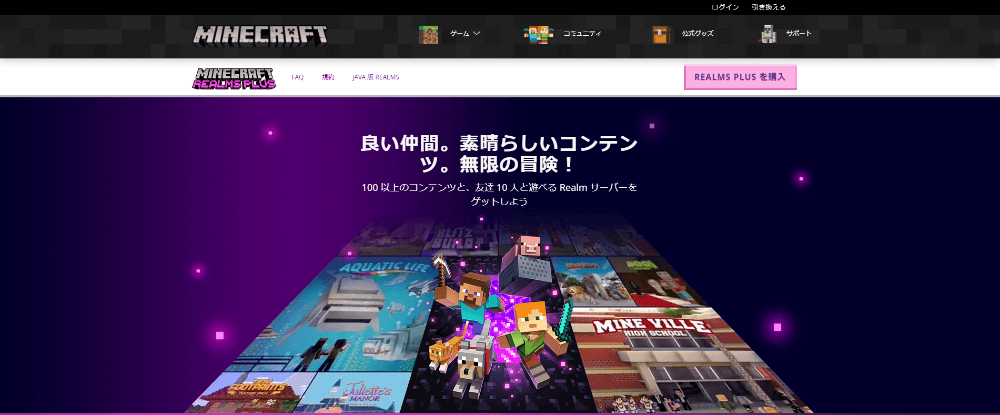Select the Footprints content tile
1000x415 pixels.
point(252,392)
